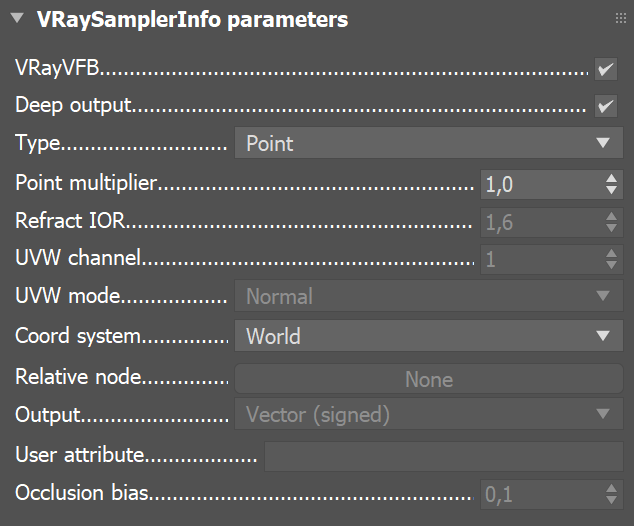Increase Occlusion bias with up arrow
Screen dimensions: 634x526
click(611, 488)
